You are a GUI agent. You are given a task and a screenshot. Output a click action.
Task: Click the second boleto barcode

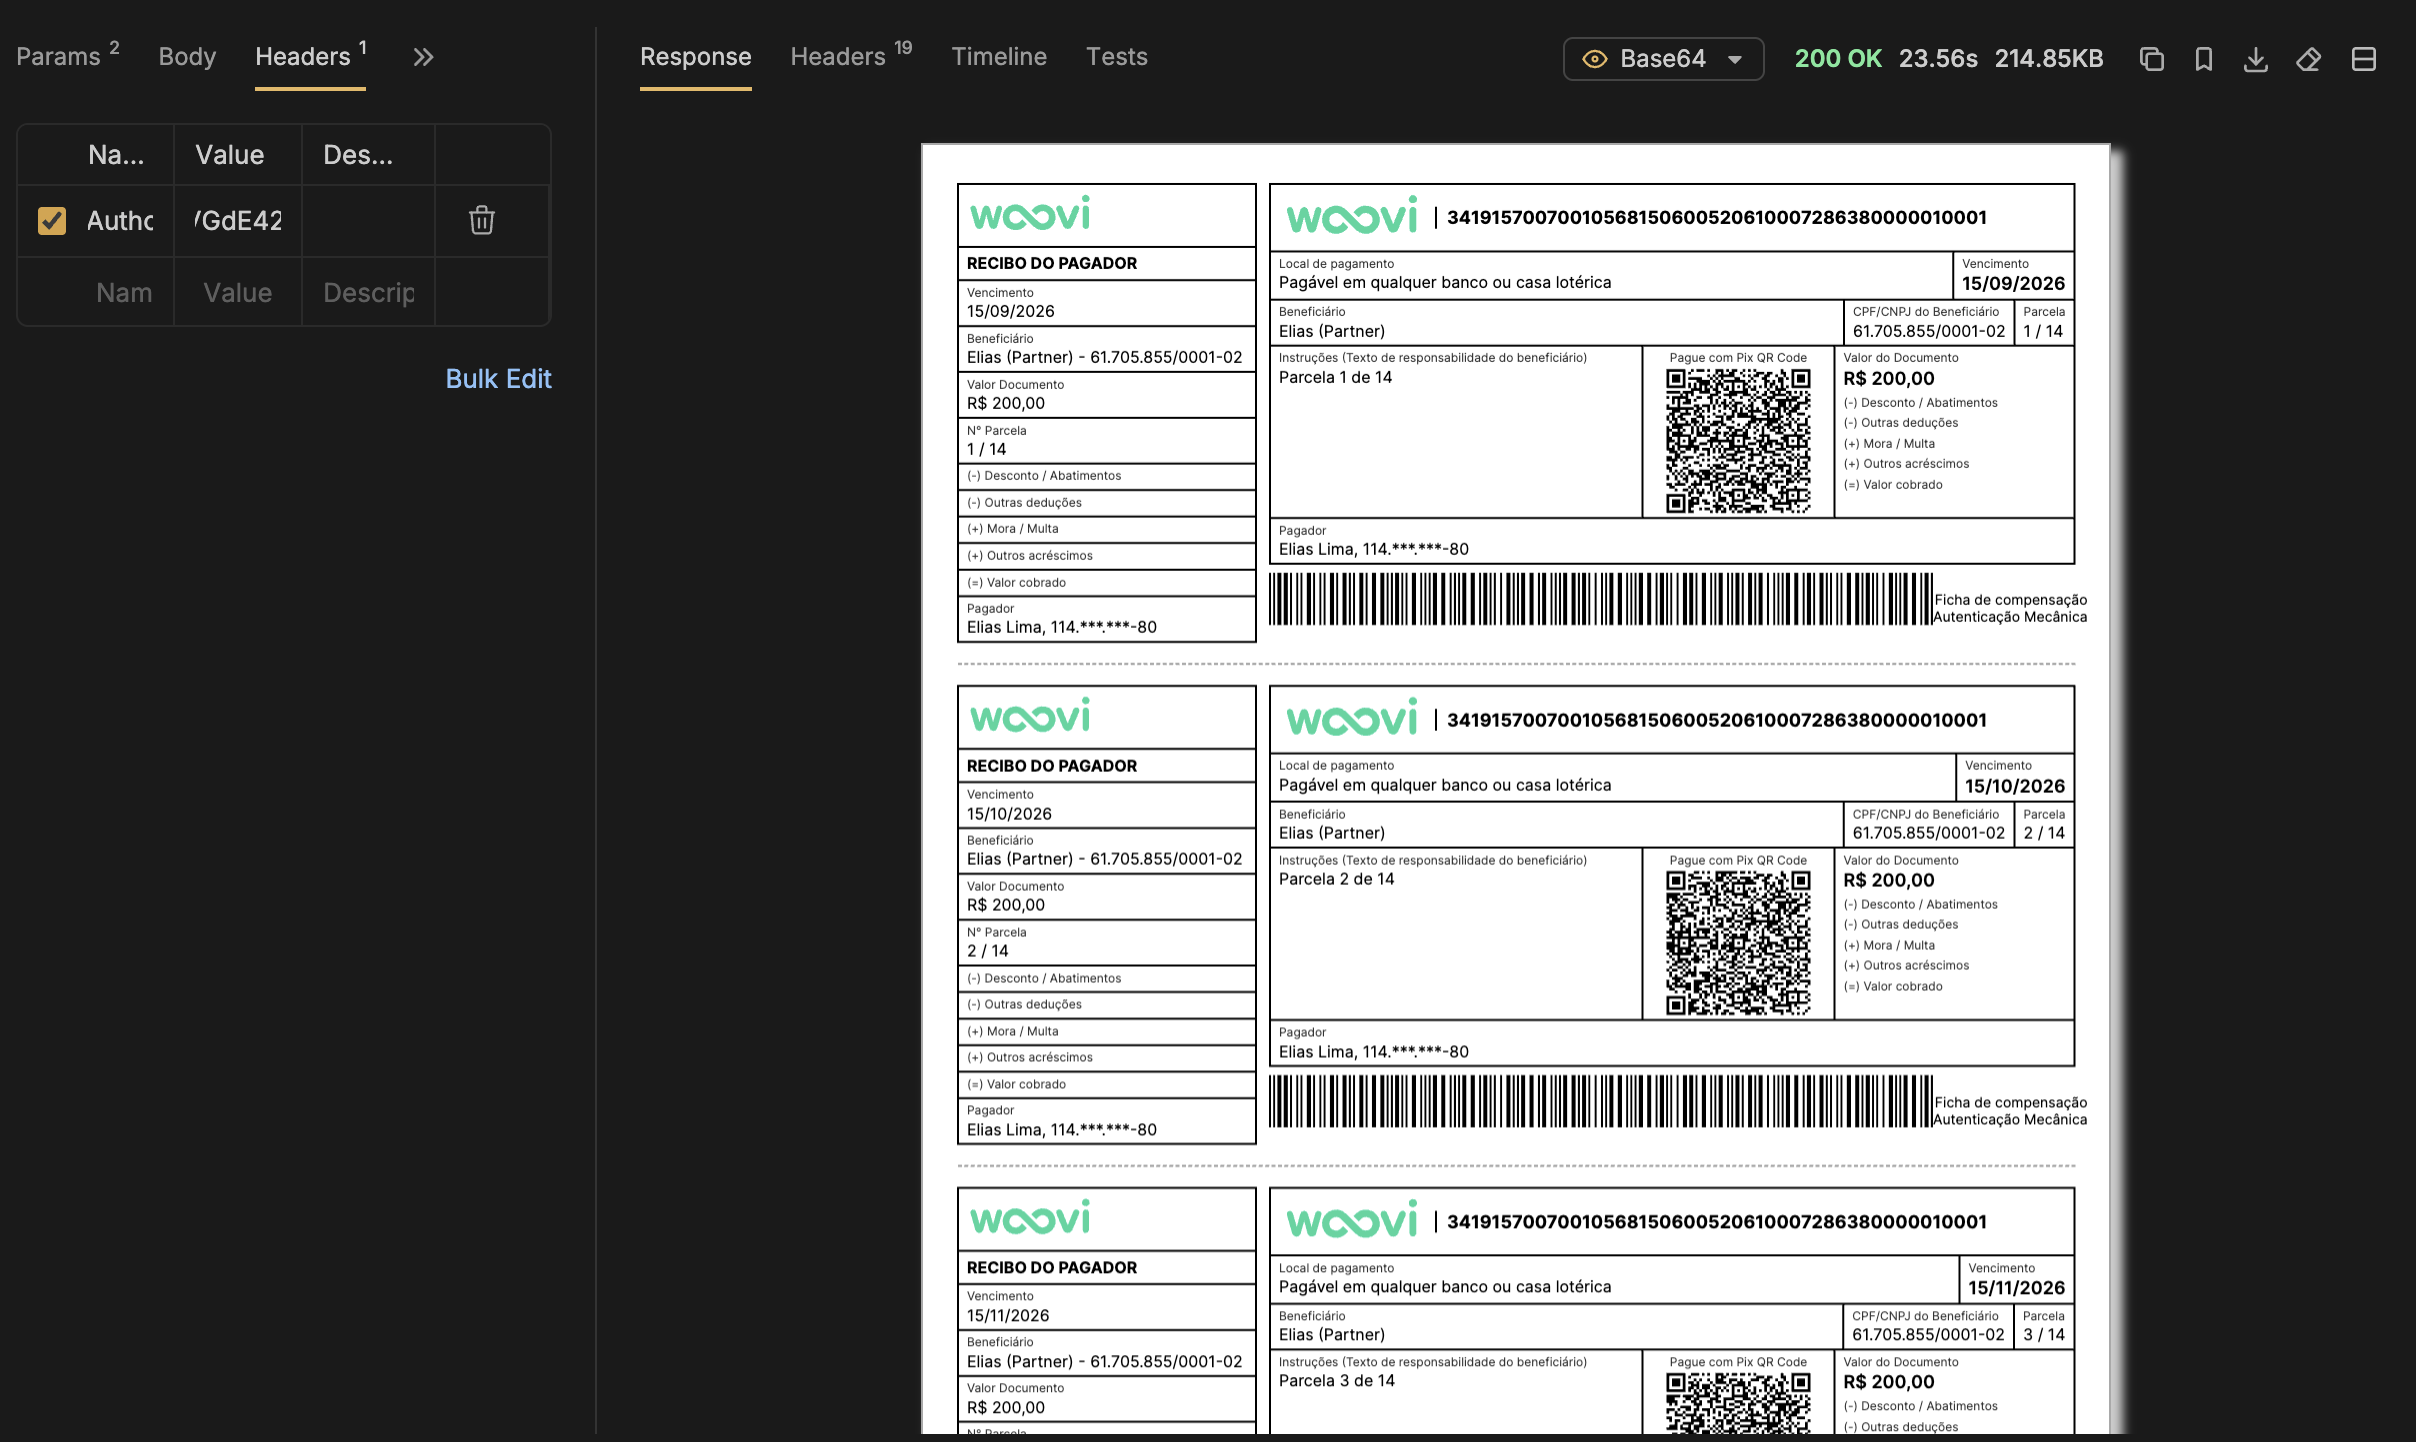coord(1601,1101)
